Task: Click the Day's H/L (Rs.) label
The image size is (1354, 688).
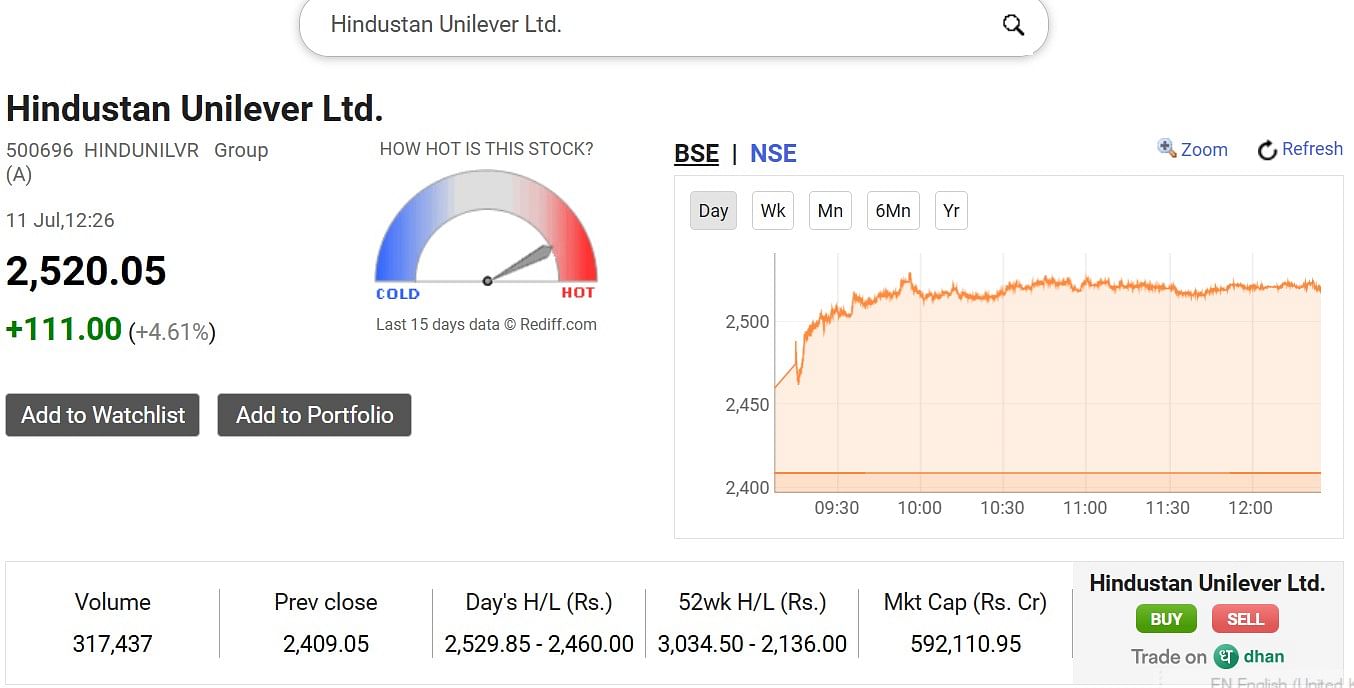Action: click(539, 602)
